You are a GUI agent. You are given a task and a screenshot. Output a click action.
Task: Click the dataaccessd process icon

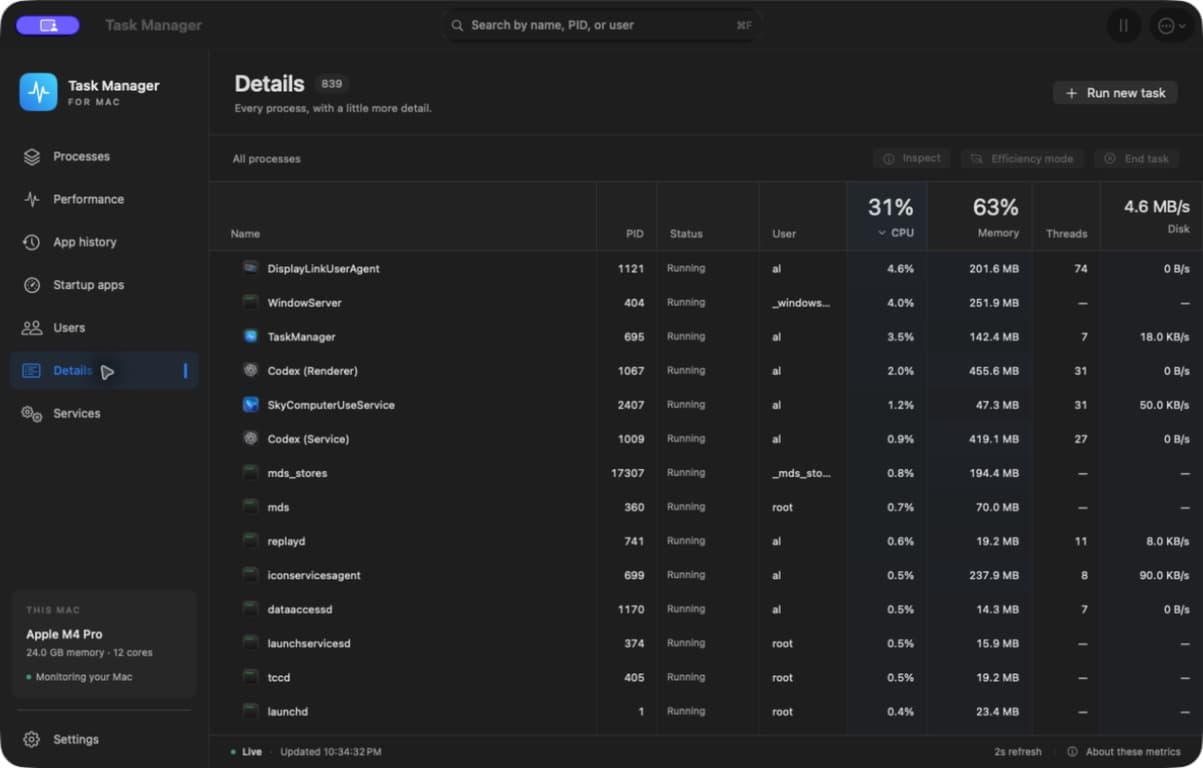tap(251, 609)
